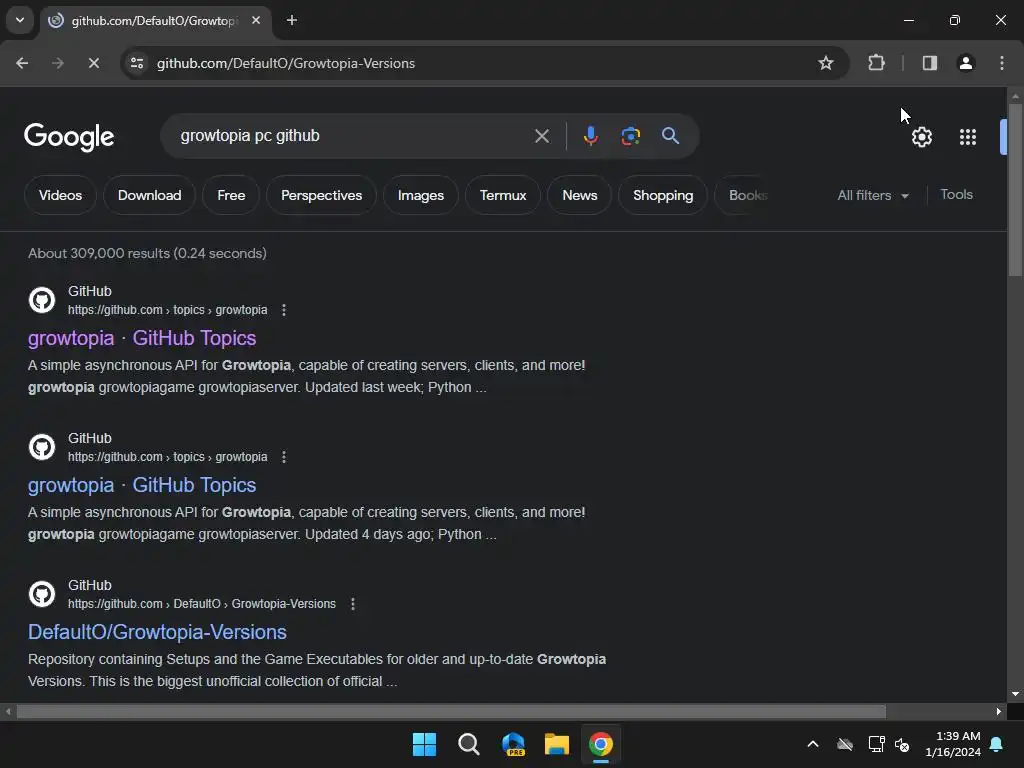Search by image with Google Lens
This screenshot has height=768, width=1024.
[x=630, y=136]
